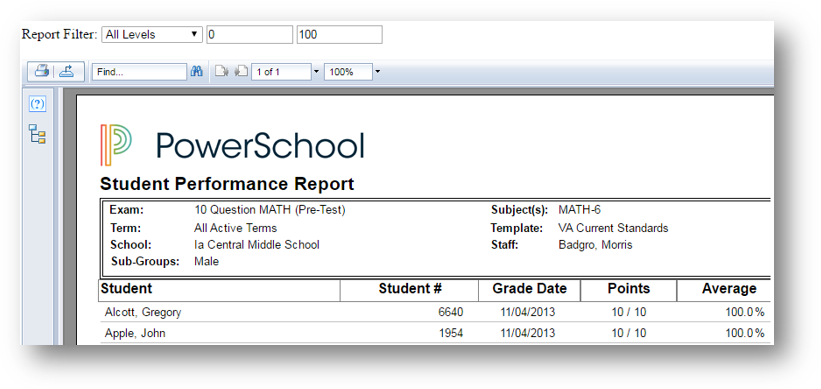
Task: Print the report using the printer icon
Action: click(x=41, y=72)
